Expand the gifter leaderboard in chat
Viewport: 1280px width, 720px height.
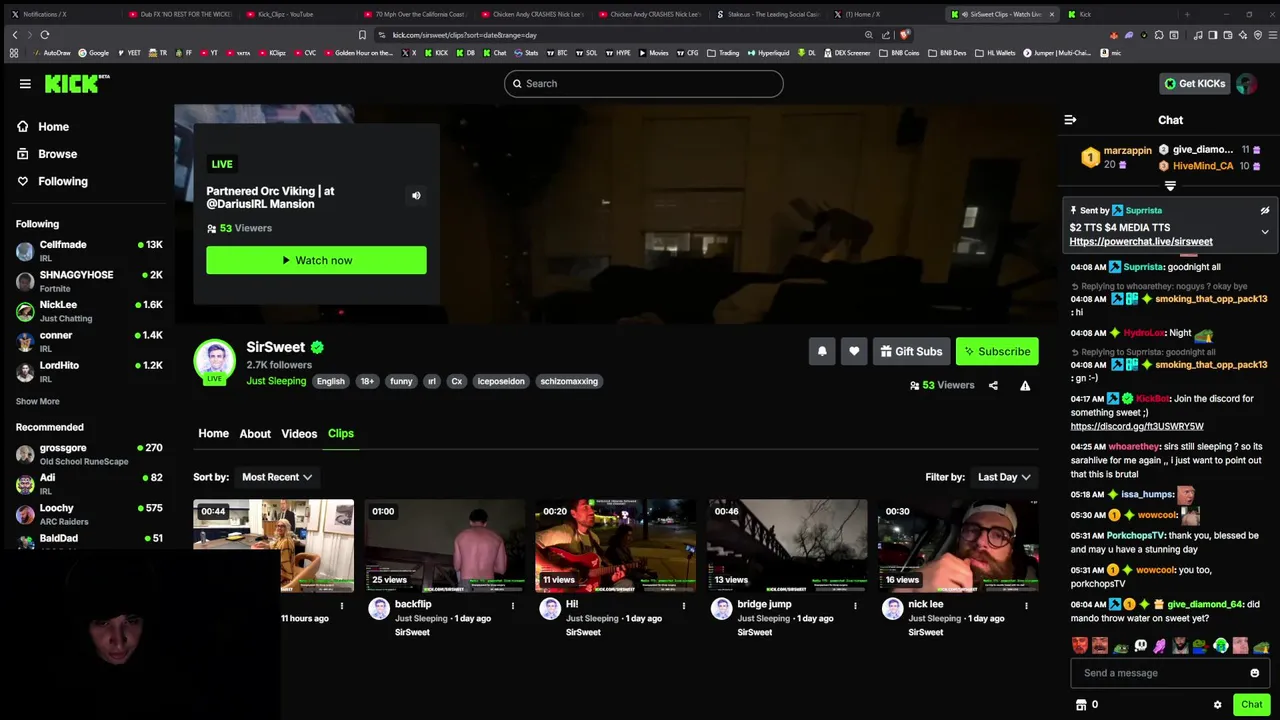coord(1170,186)
